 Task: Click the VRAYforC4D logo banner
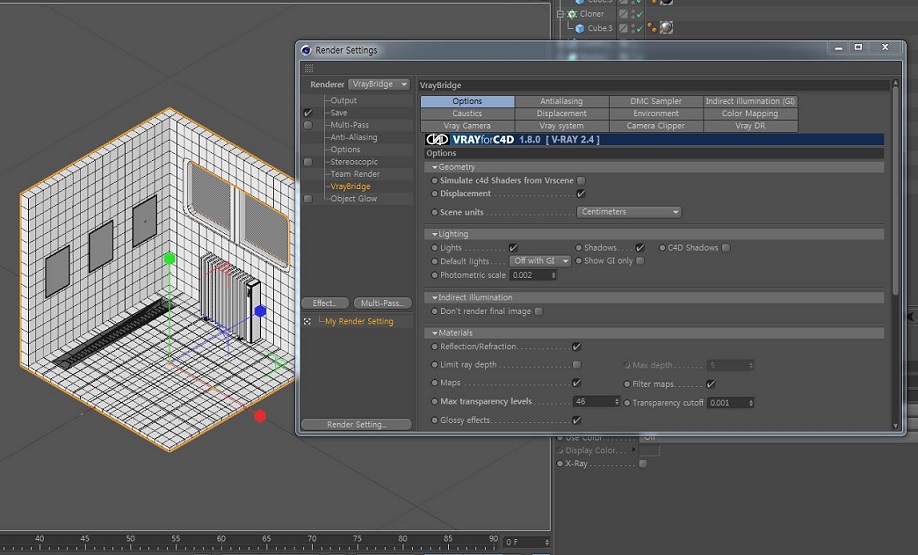pyautogui.click(x=654, y=139)
